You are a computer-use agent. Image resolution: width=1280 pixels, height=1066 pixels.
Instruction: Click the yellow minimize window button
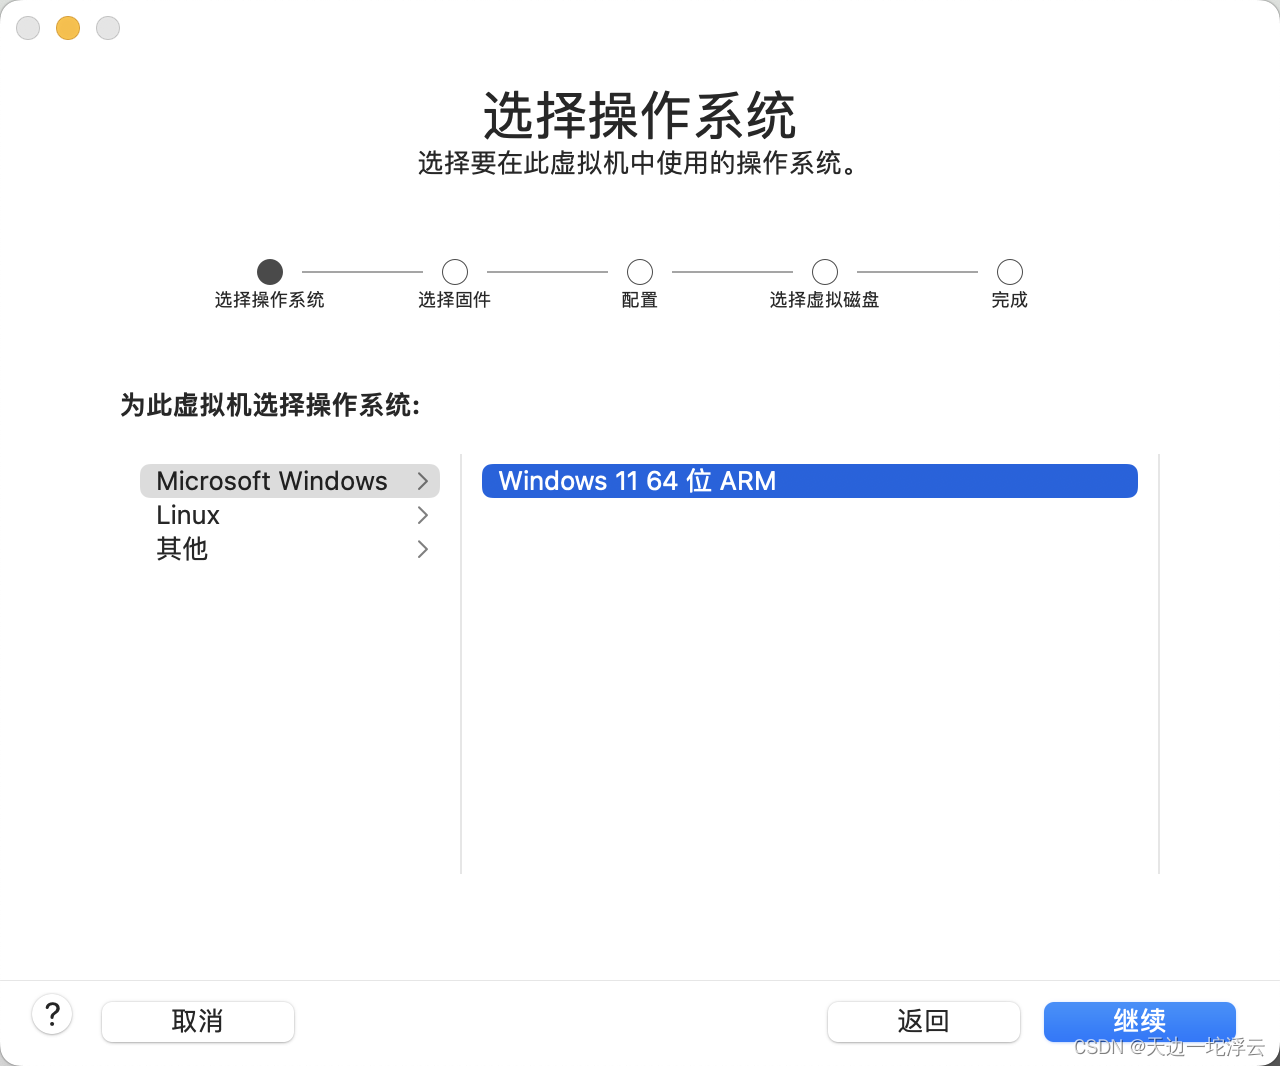click(x=68, y=28)
